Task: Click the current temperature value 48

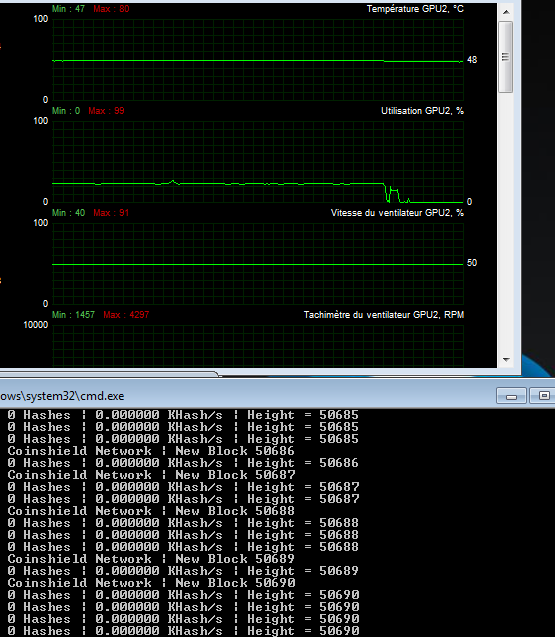Action: pyautogui.click(x=472, y=60)
